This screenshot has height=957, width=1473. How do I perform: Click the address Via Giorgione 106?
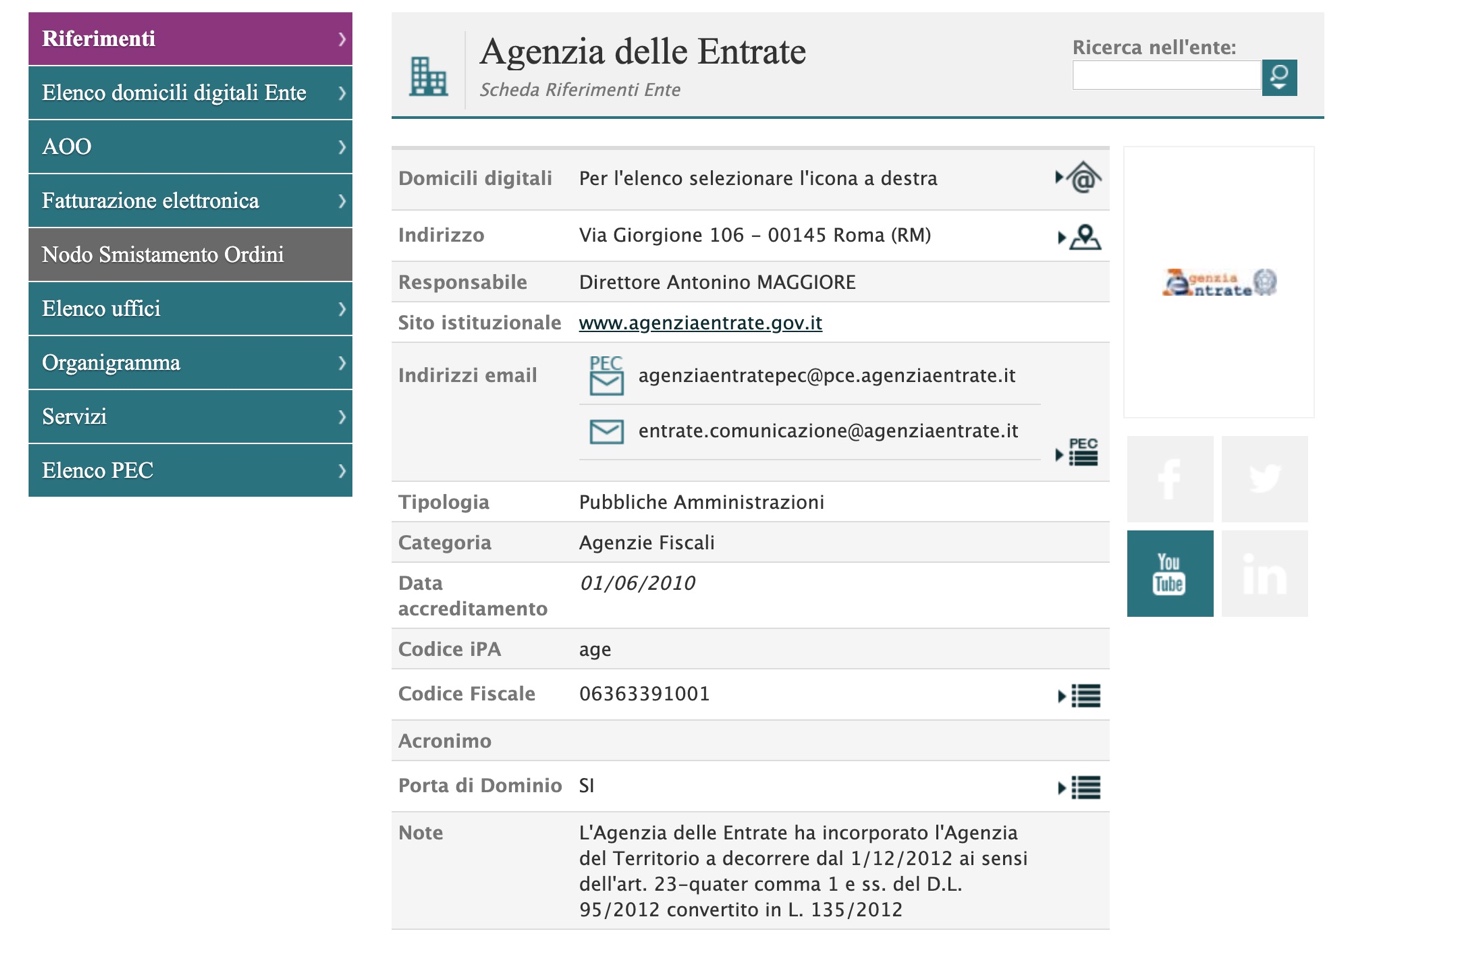(755, 235)
